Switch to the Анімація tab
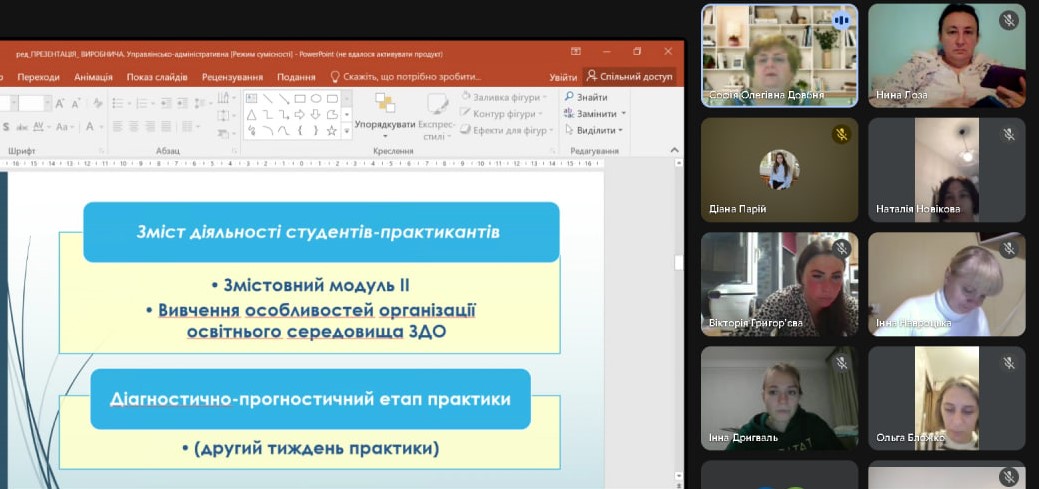The image size is (1039, 489). 93,77
